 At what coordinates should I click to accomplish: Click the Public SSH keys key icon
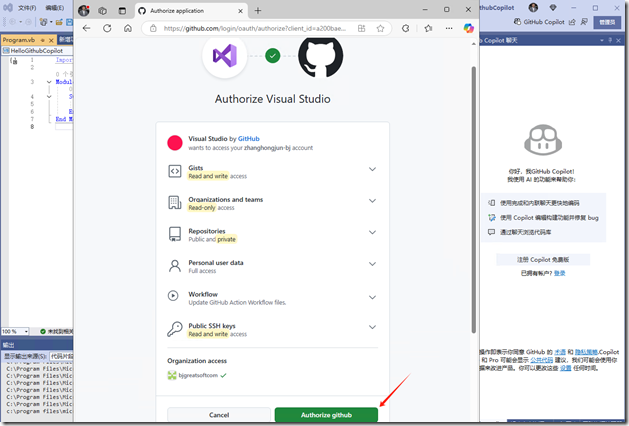[175, 329]
